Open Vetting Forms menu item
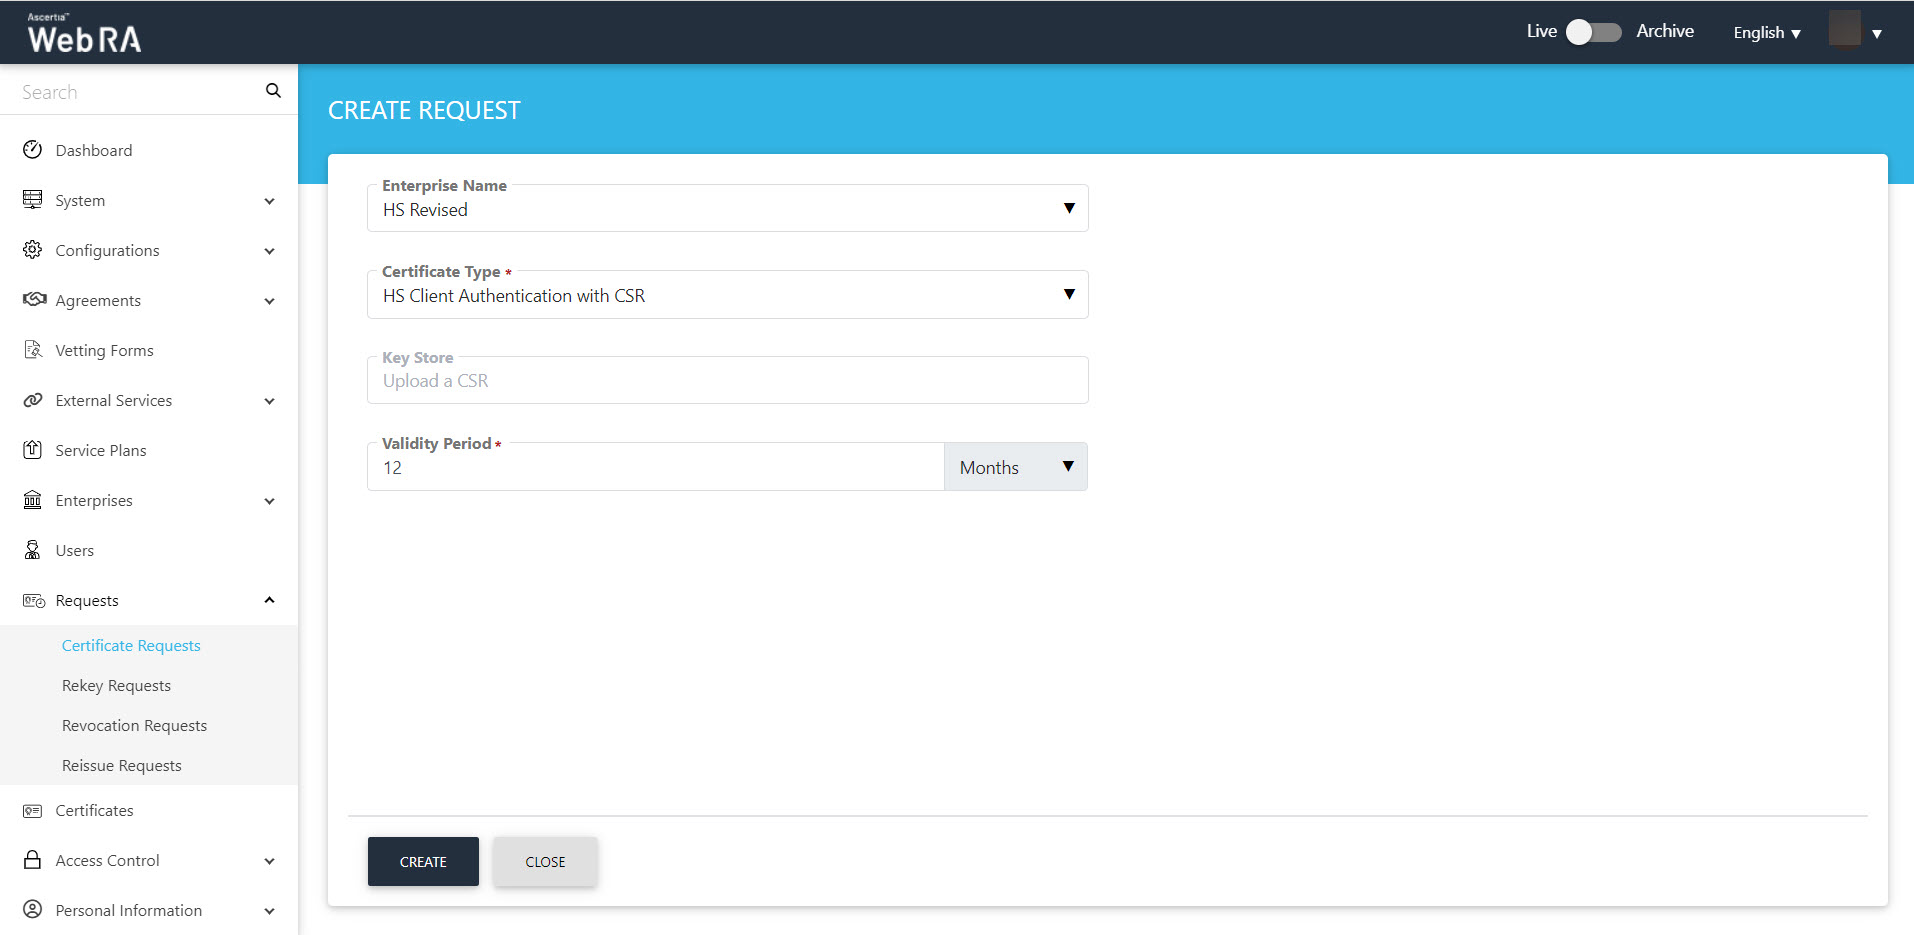This screenshot has width=1914, height=935. (x=104, y=350)
